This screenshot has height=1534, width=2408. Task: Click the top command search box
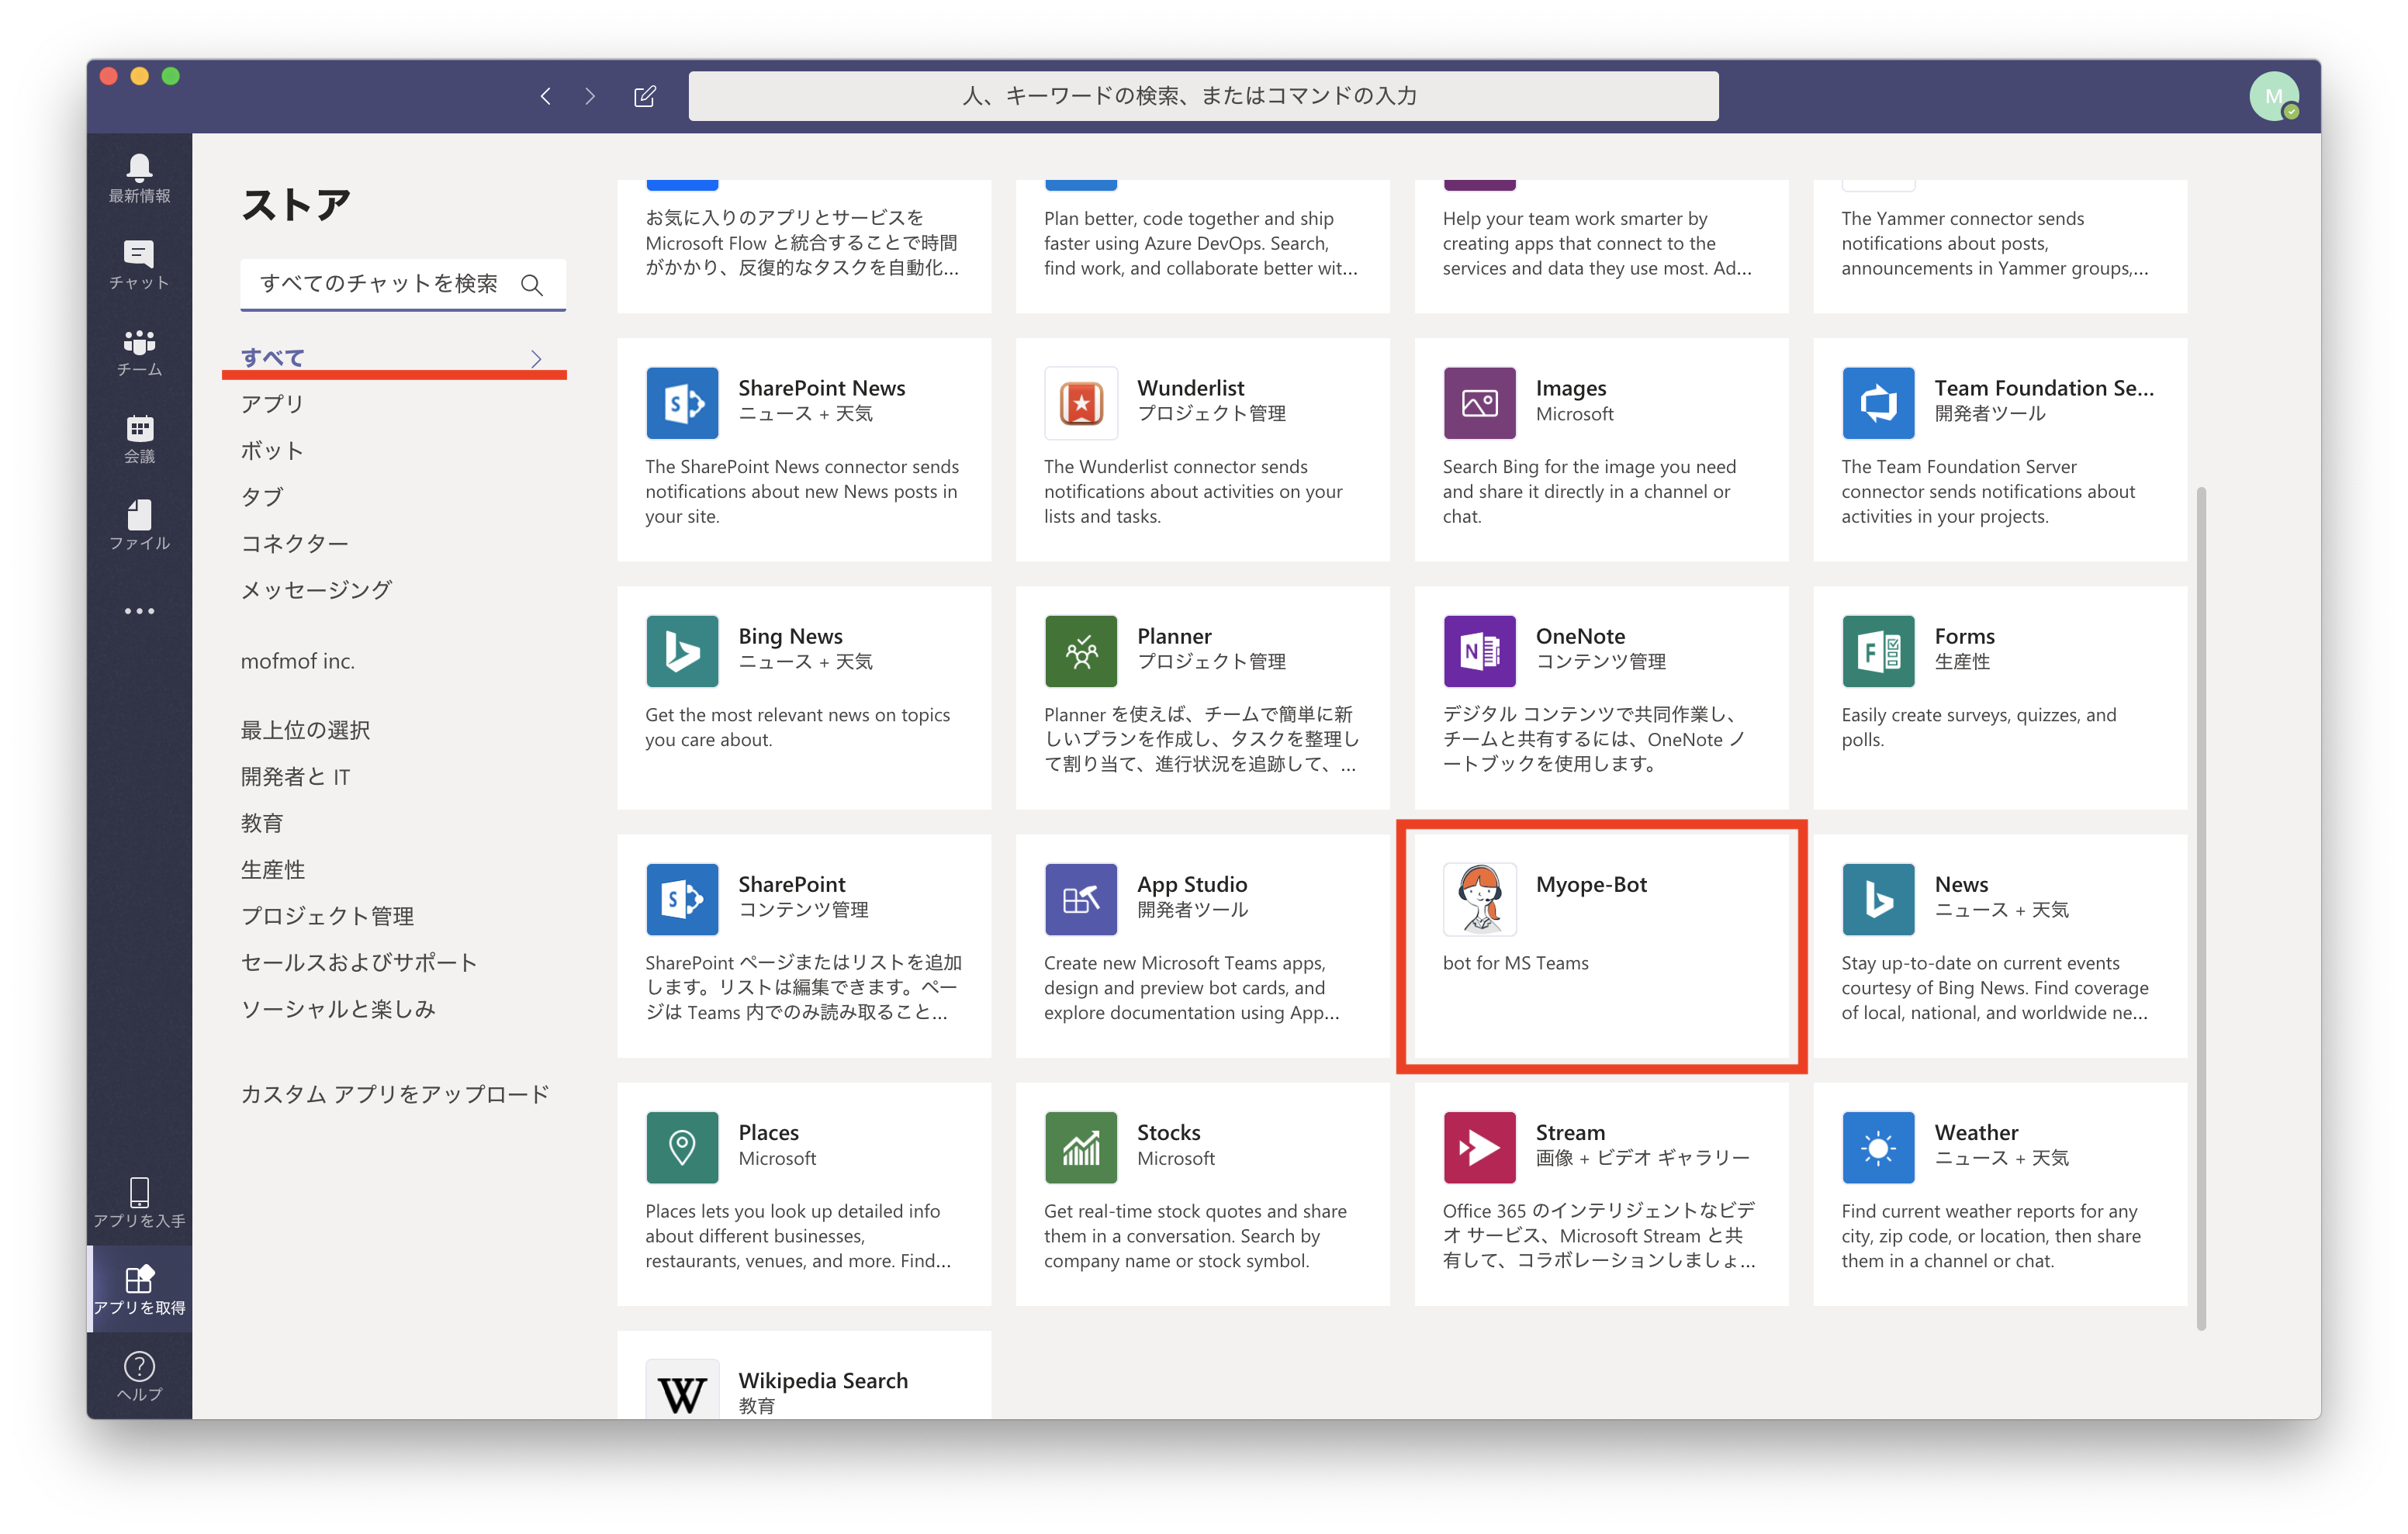[1203, 96]
